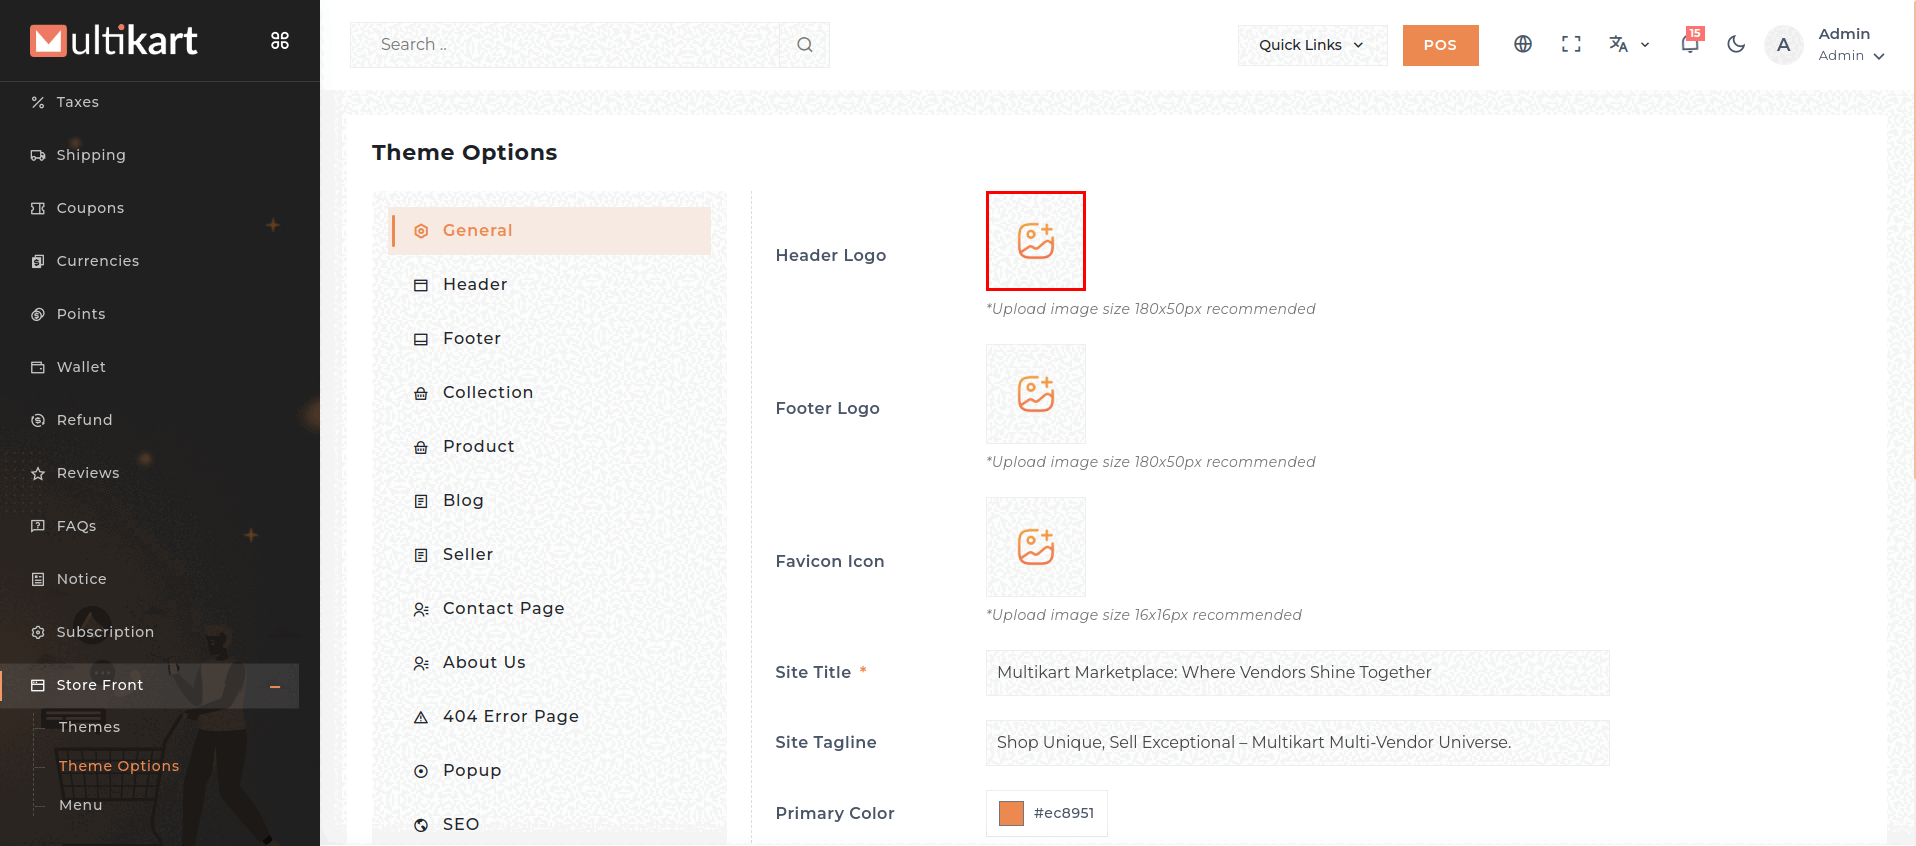Open Coupons in the sidebar

pyautogui.click(x=90, y=208)
